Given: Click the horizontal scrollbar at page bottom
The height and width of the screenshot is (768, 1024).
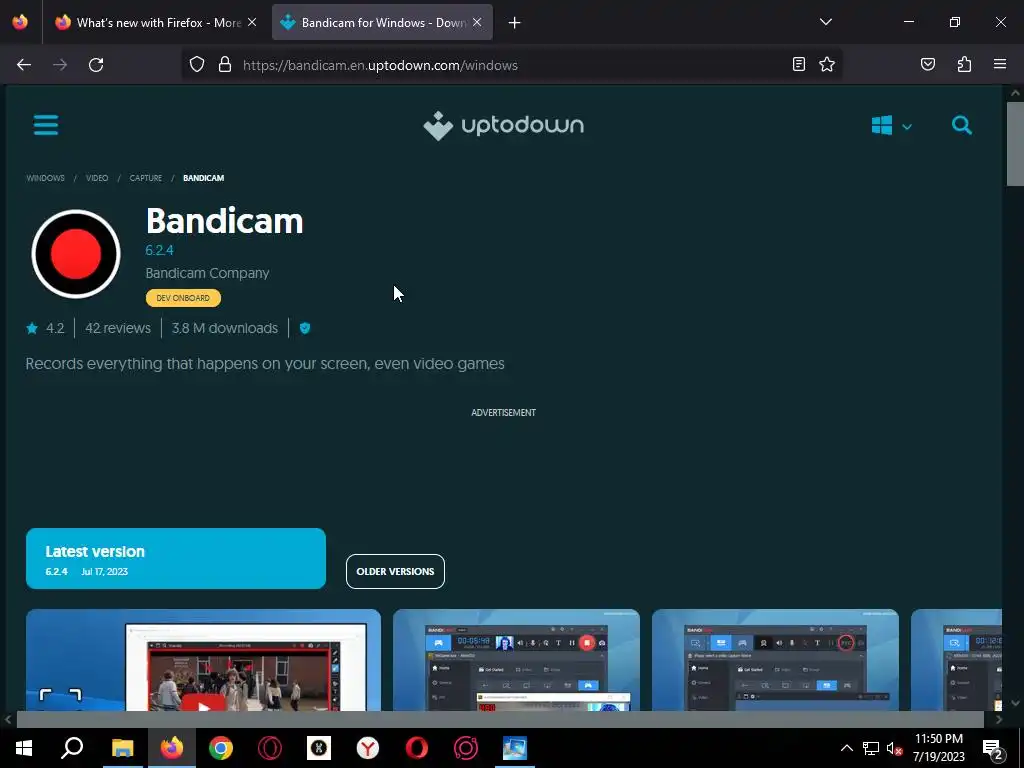Looking at the screenshot, I should click(500, 719).
